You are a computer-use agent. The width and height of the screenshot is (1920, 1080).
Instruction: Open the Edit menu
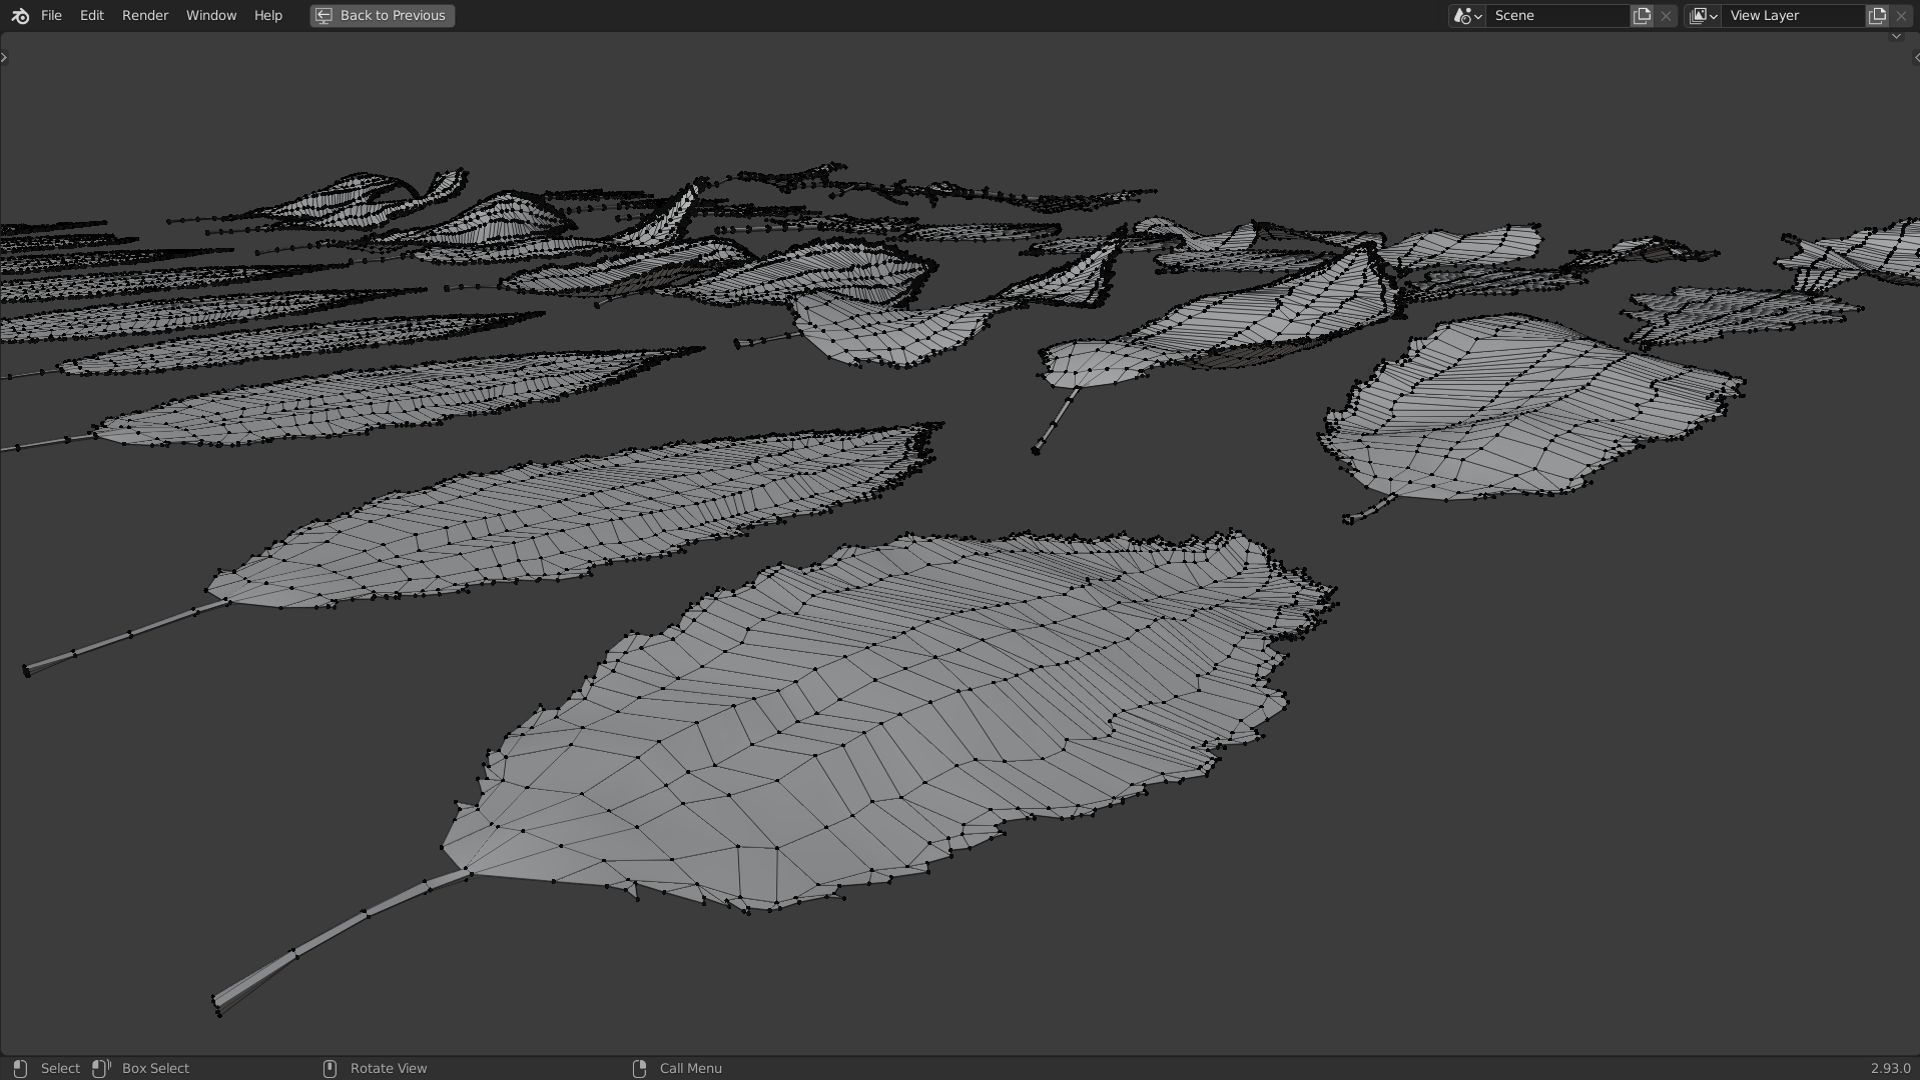91,16
